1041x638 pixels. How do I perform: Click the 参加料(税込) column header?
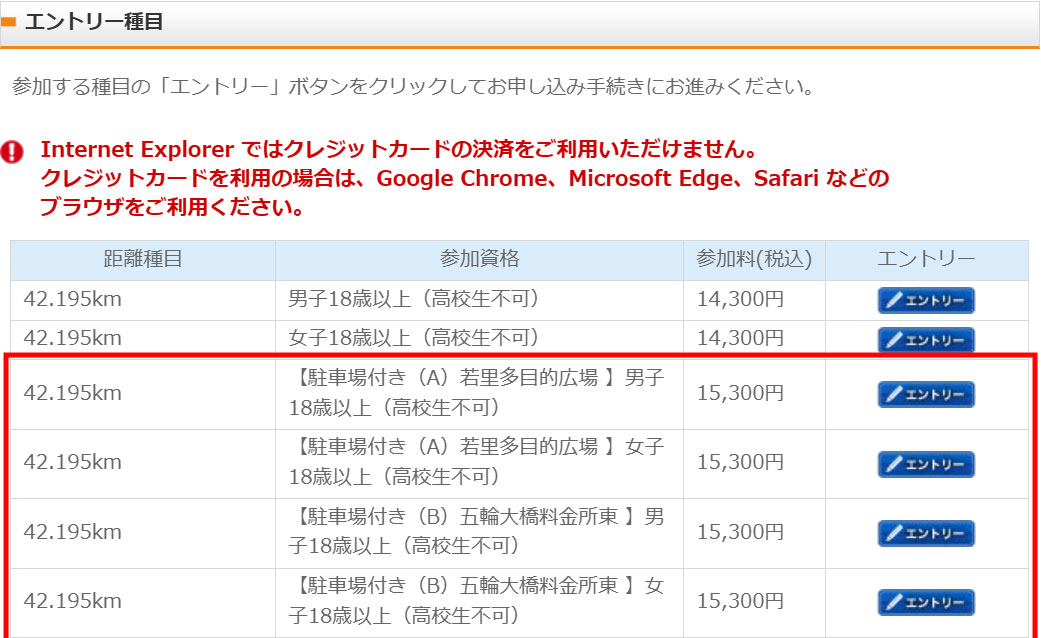(754, 259)
